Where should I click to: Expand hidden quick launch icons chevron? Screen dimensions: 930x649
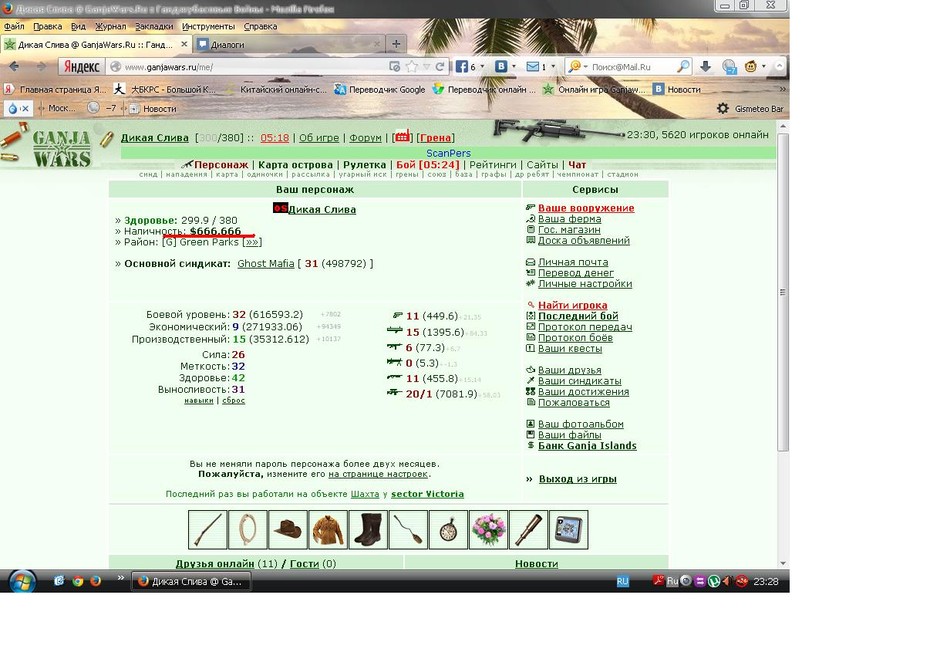click(120, 577)
